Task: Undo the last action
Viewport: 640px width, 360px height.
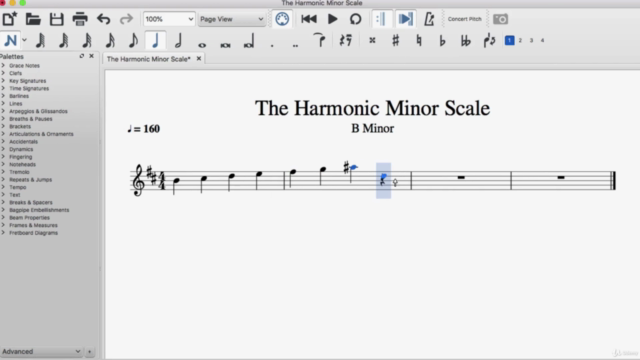Action: pos(103,19)
